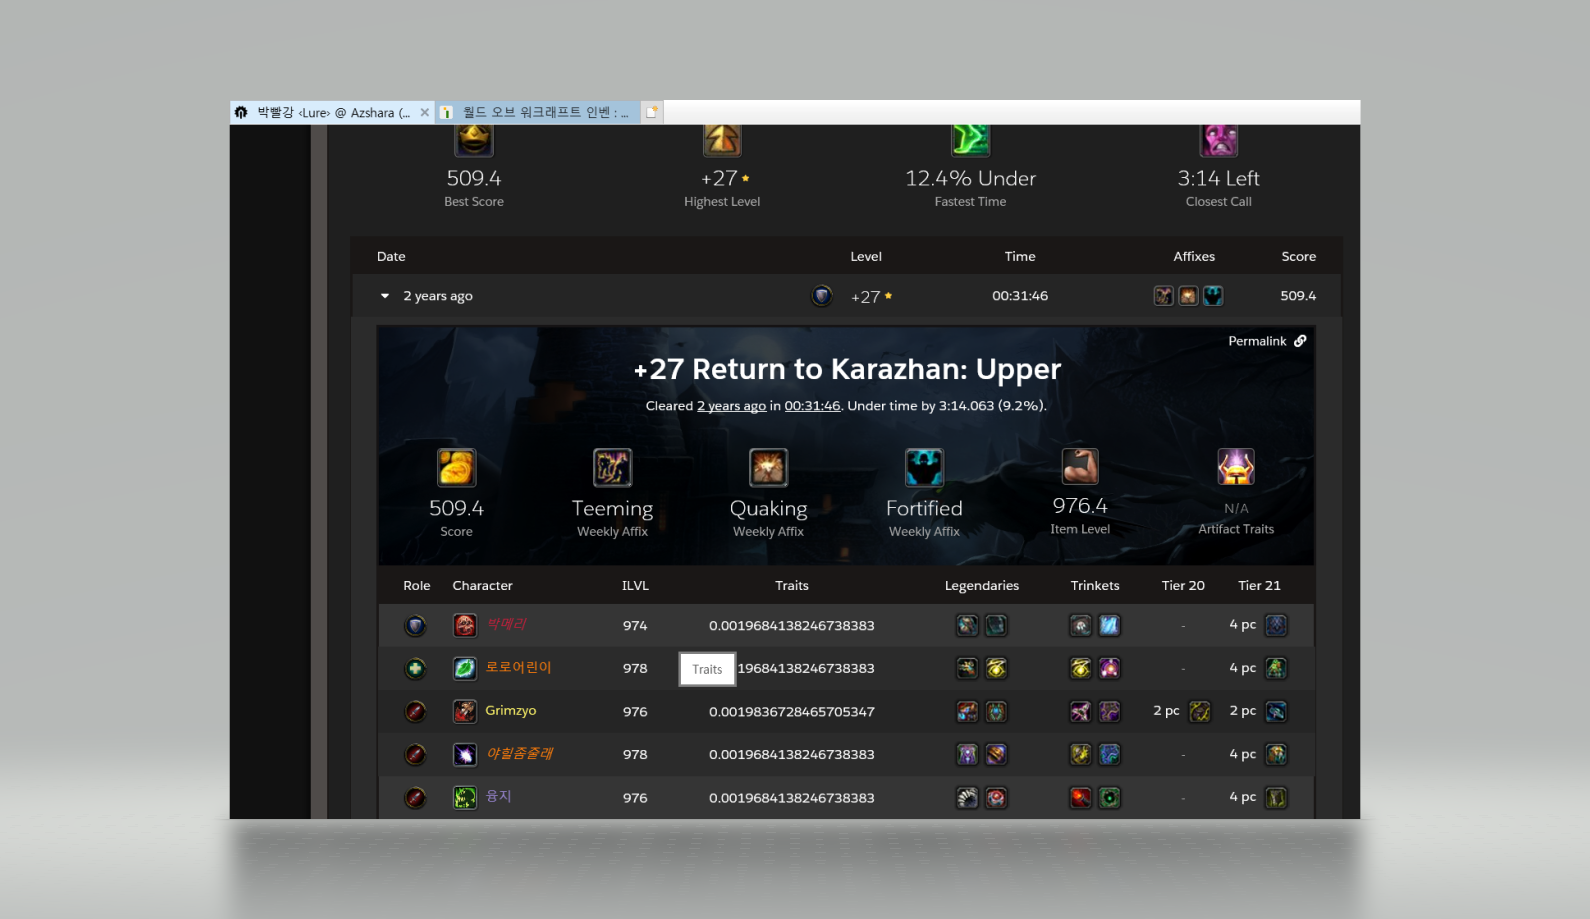This screenshot has height=919, width=1590.
Task: Click the tank role shield icon for 박메리
Action: pyautogui.click(x=415, y=626)
